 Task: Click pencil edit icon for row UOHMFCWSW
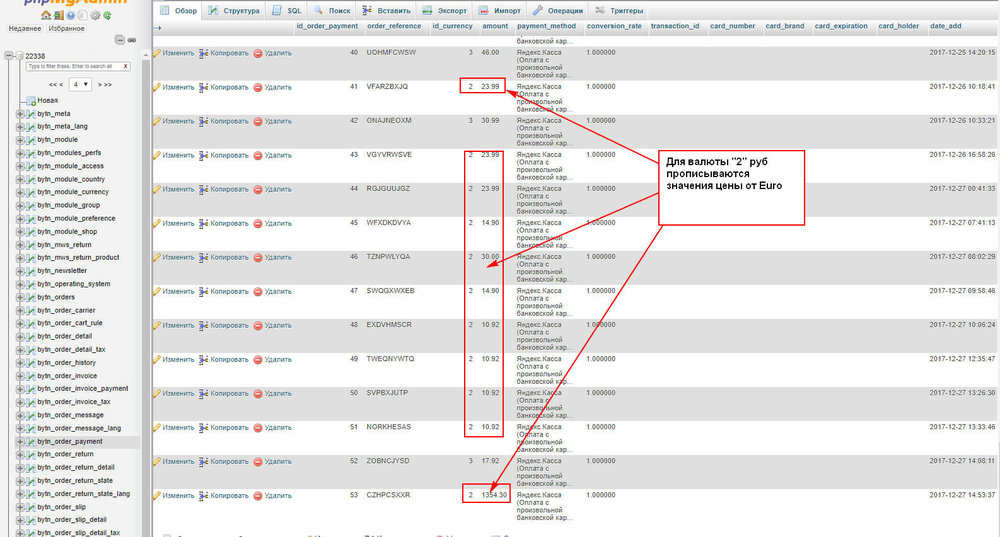tap(157, 53)
